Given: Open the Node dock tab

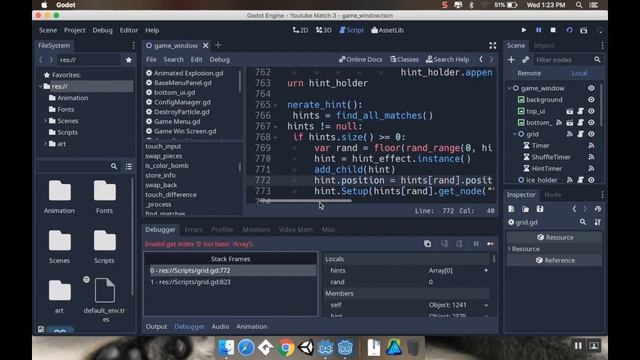Looking at the screenshot, I should pyautogui.click(x=553, y=195).
